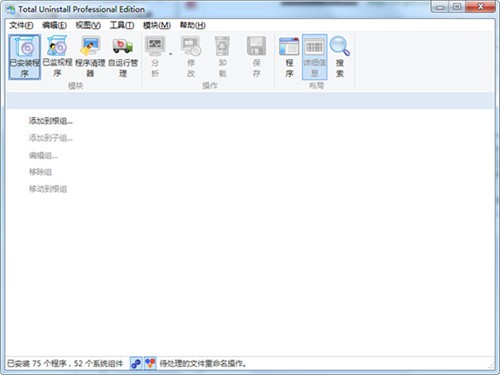Select the 已安装程序 module icon

pyautogui.click(x=25, y=57)
